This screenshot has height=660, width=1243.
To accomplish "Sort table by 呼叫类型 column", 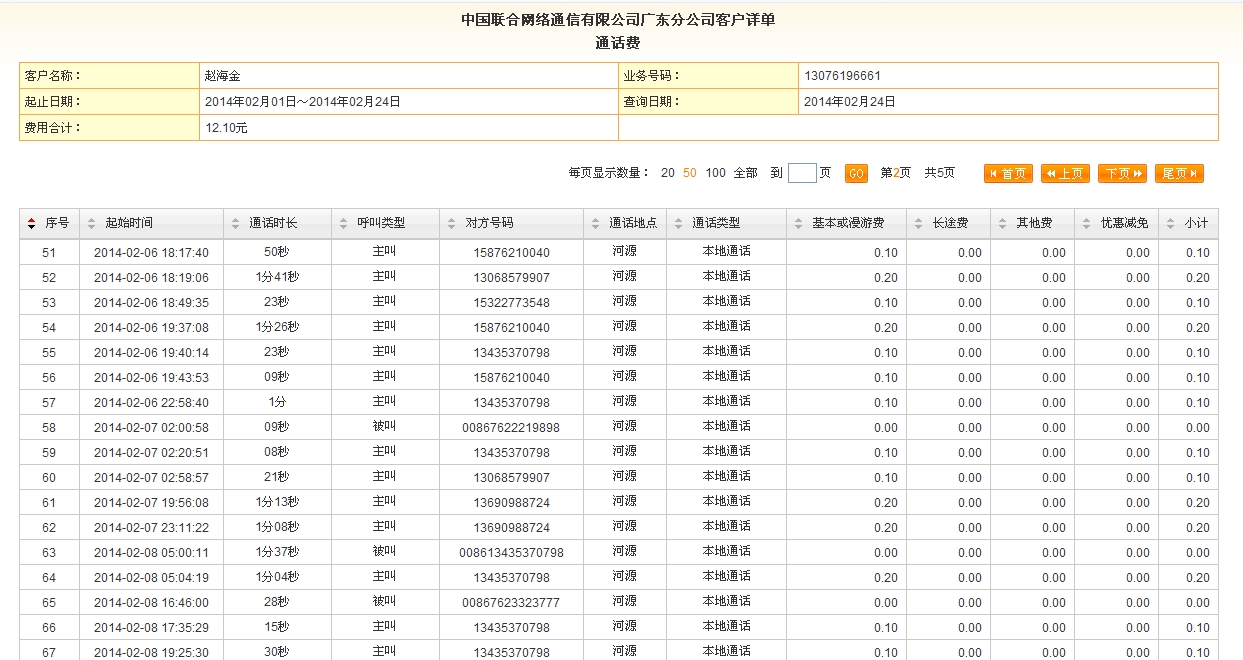I will tap(381, 223).
